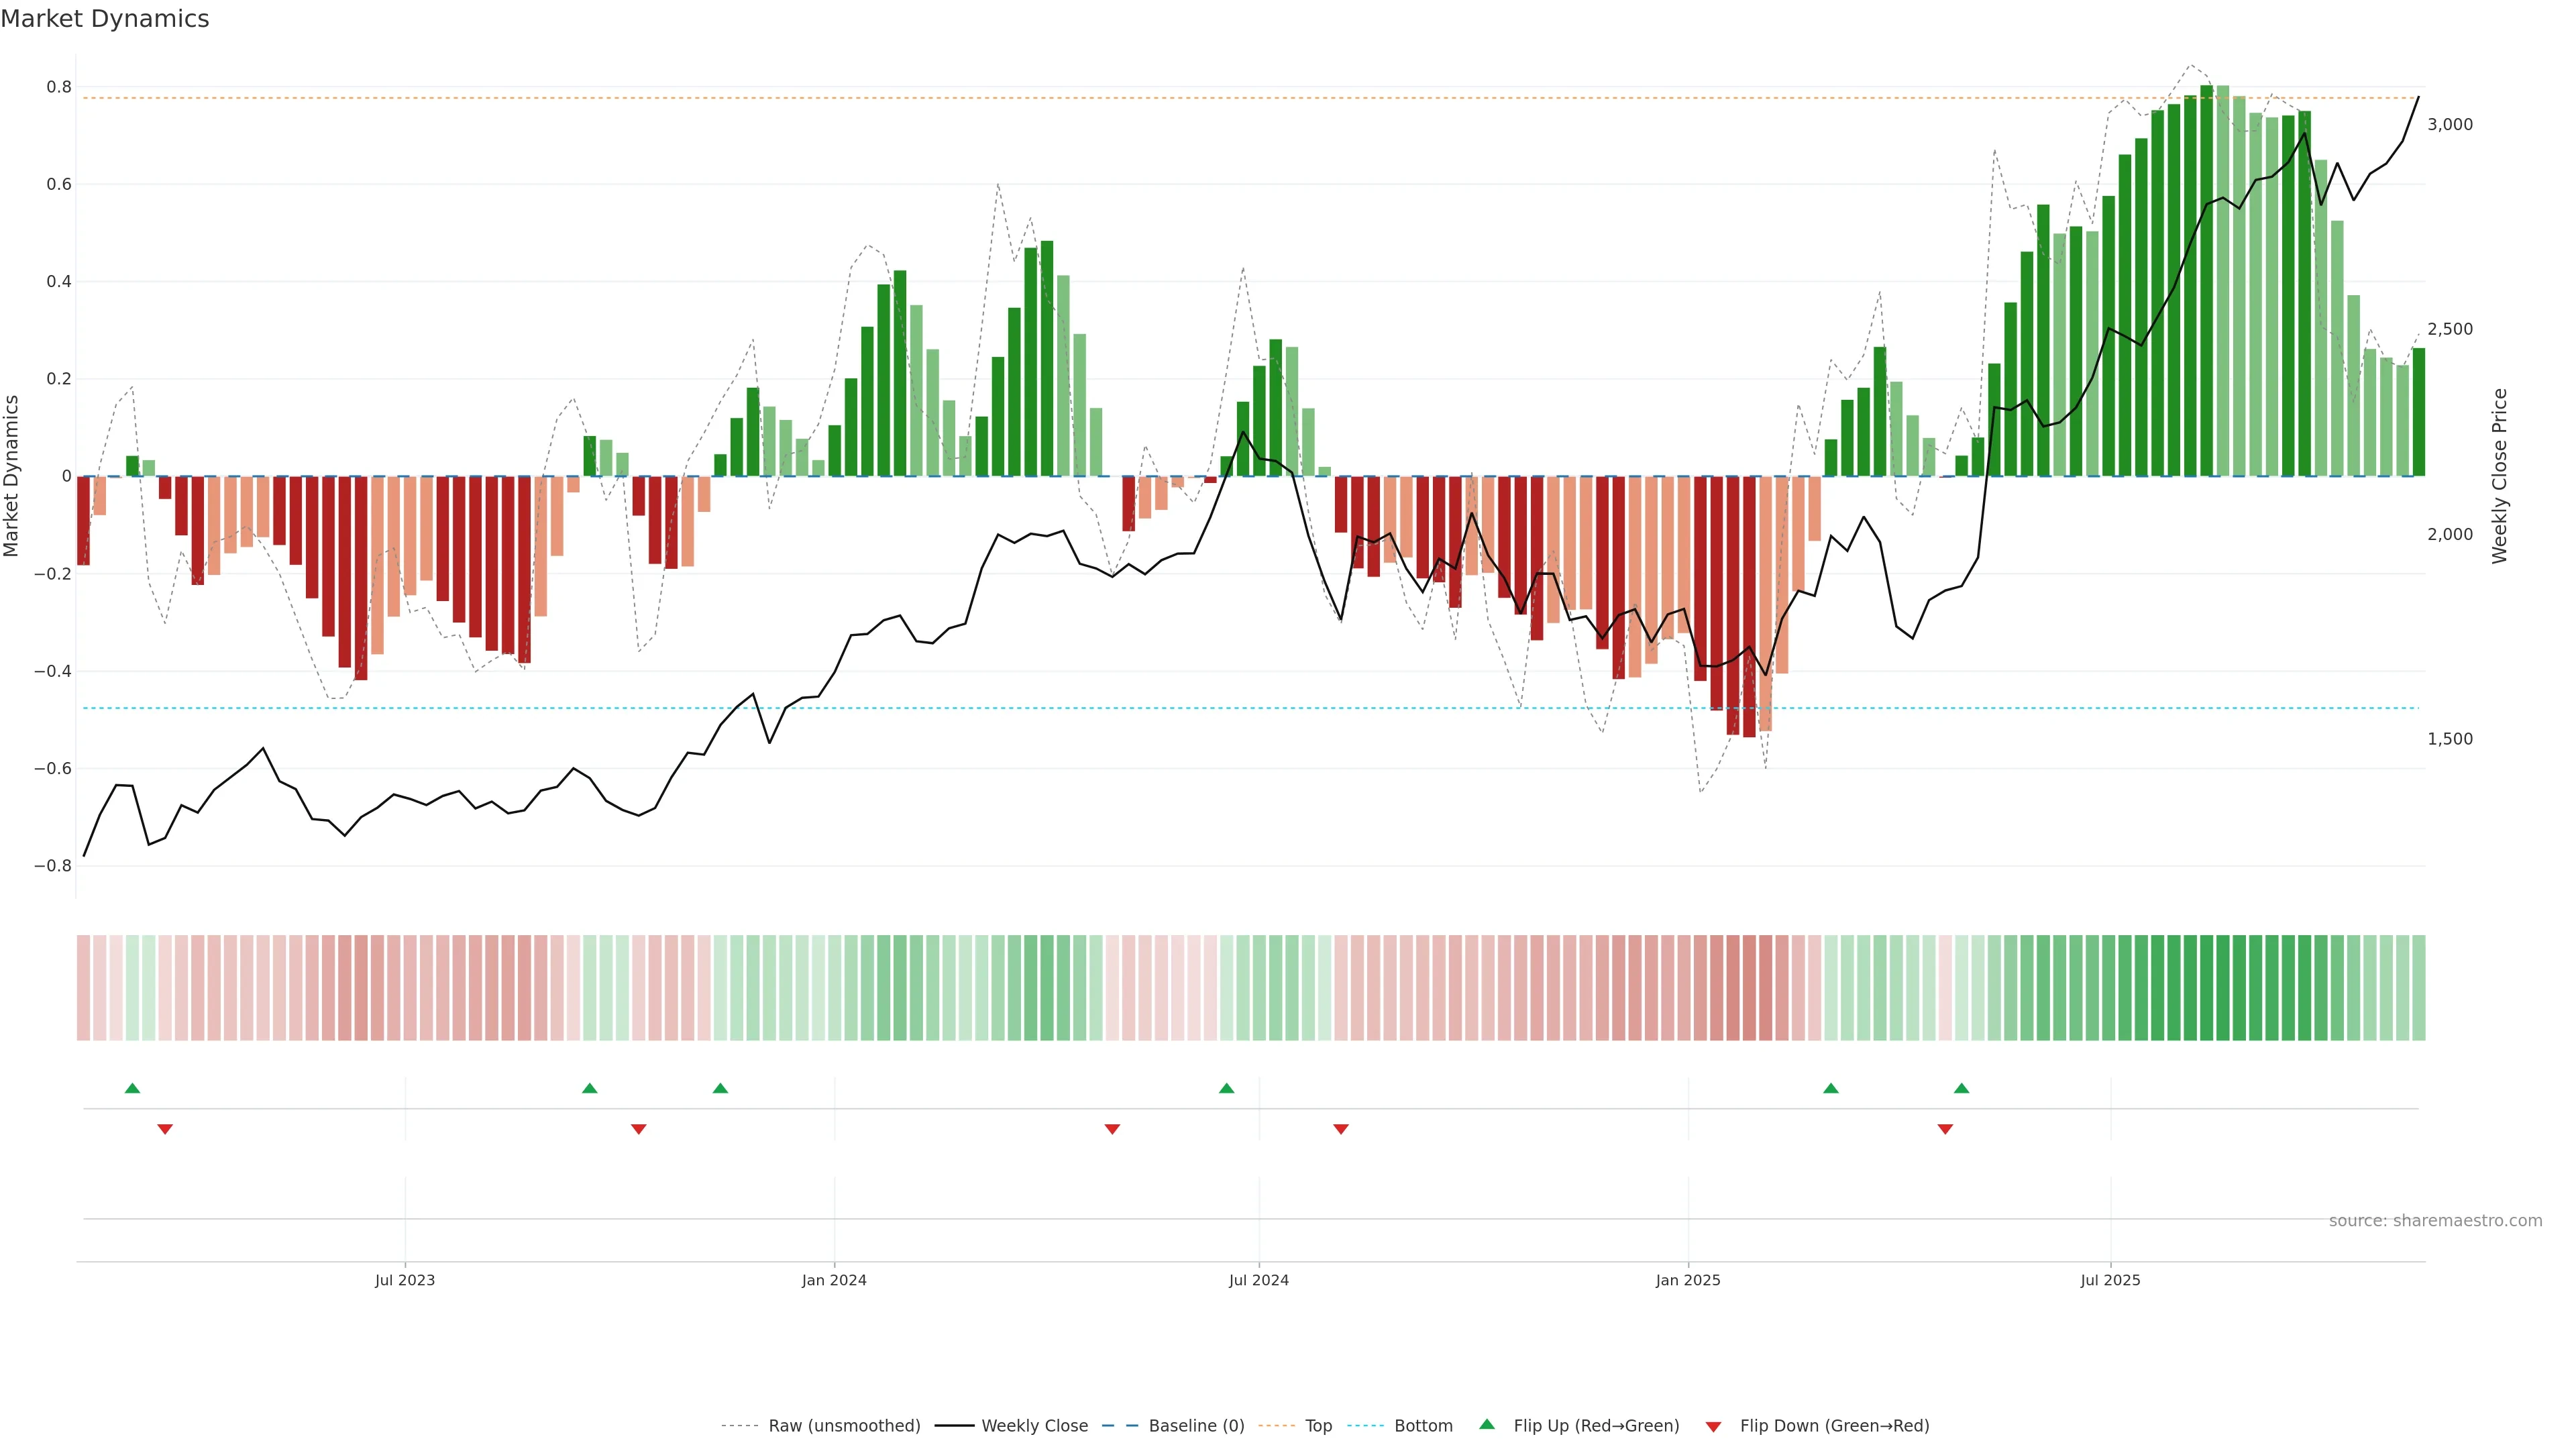Toggle the Bottom legend entry
The height and width of the screenshot is (1449, 2576).
(x=1423, y=1426)
